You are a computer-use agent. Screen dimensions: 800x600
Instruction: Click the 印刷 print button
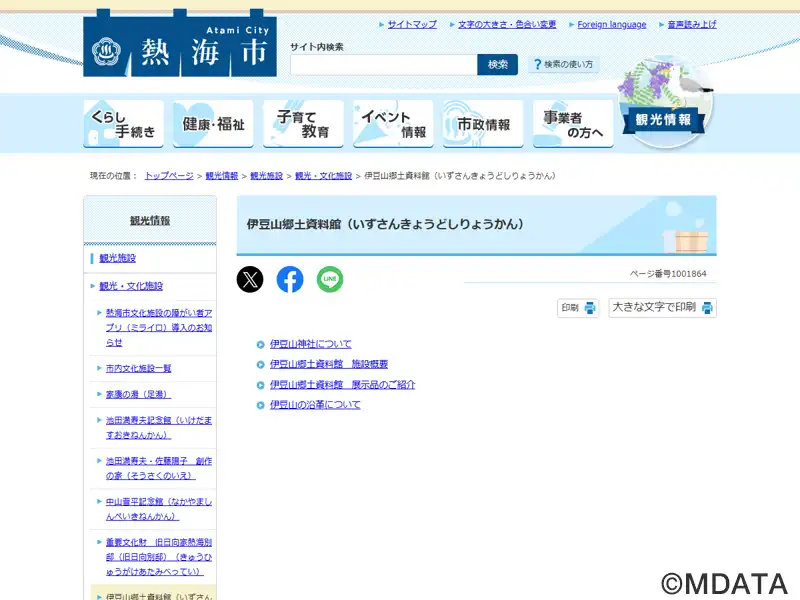tap(578, 308)
